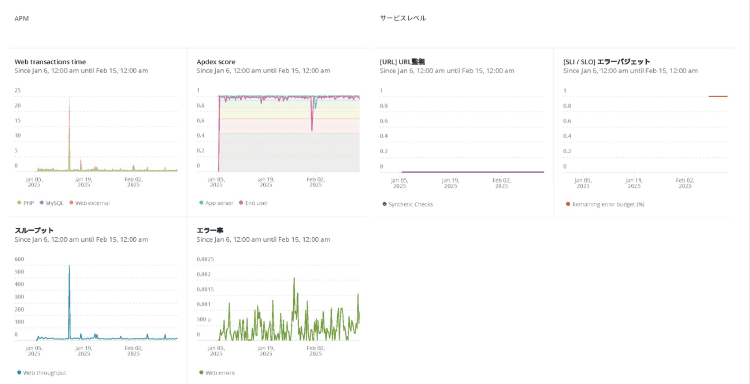750x384 pixels.
Task: Toggle the MySQL series legend
Action: click(51, 203)
